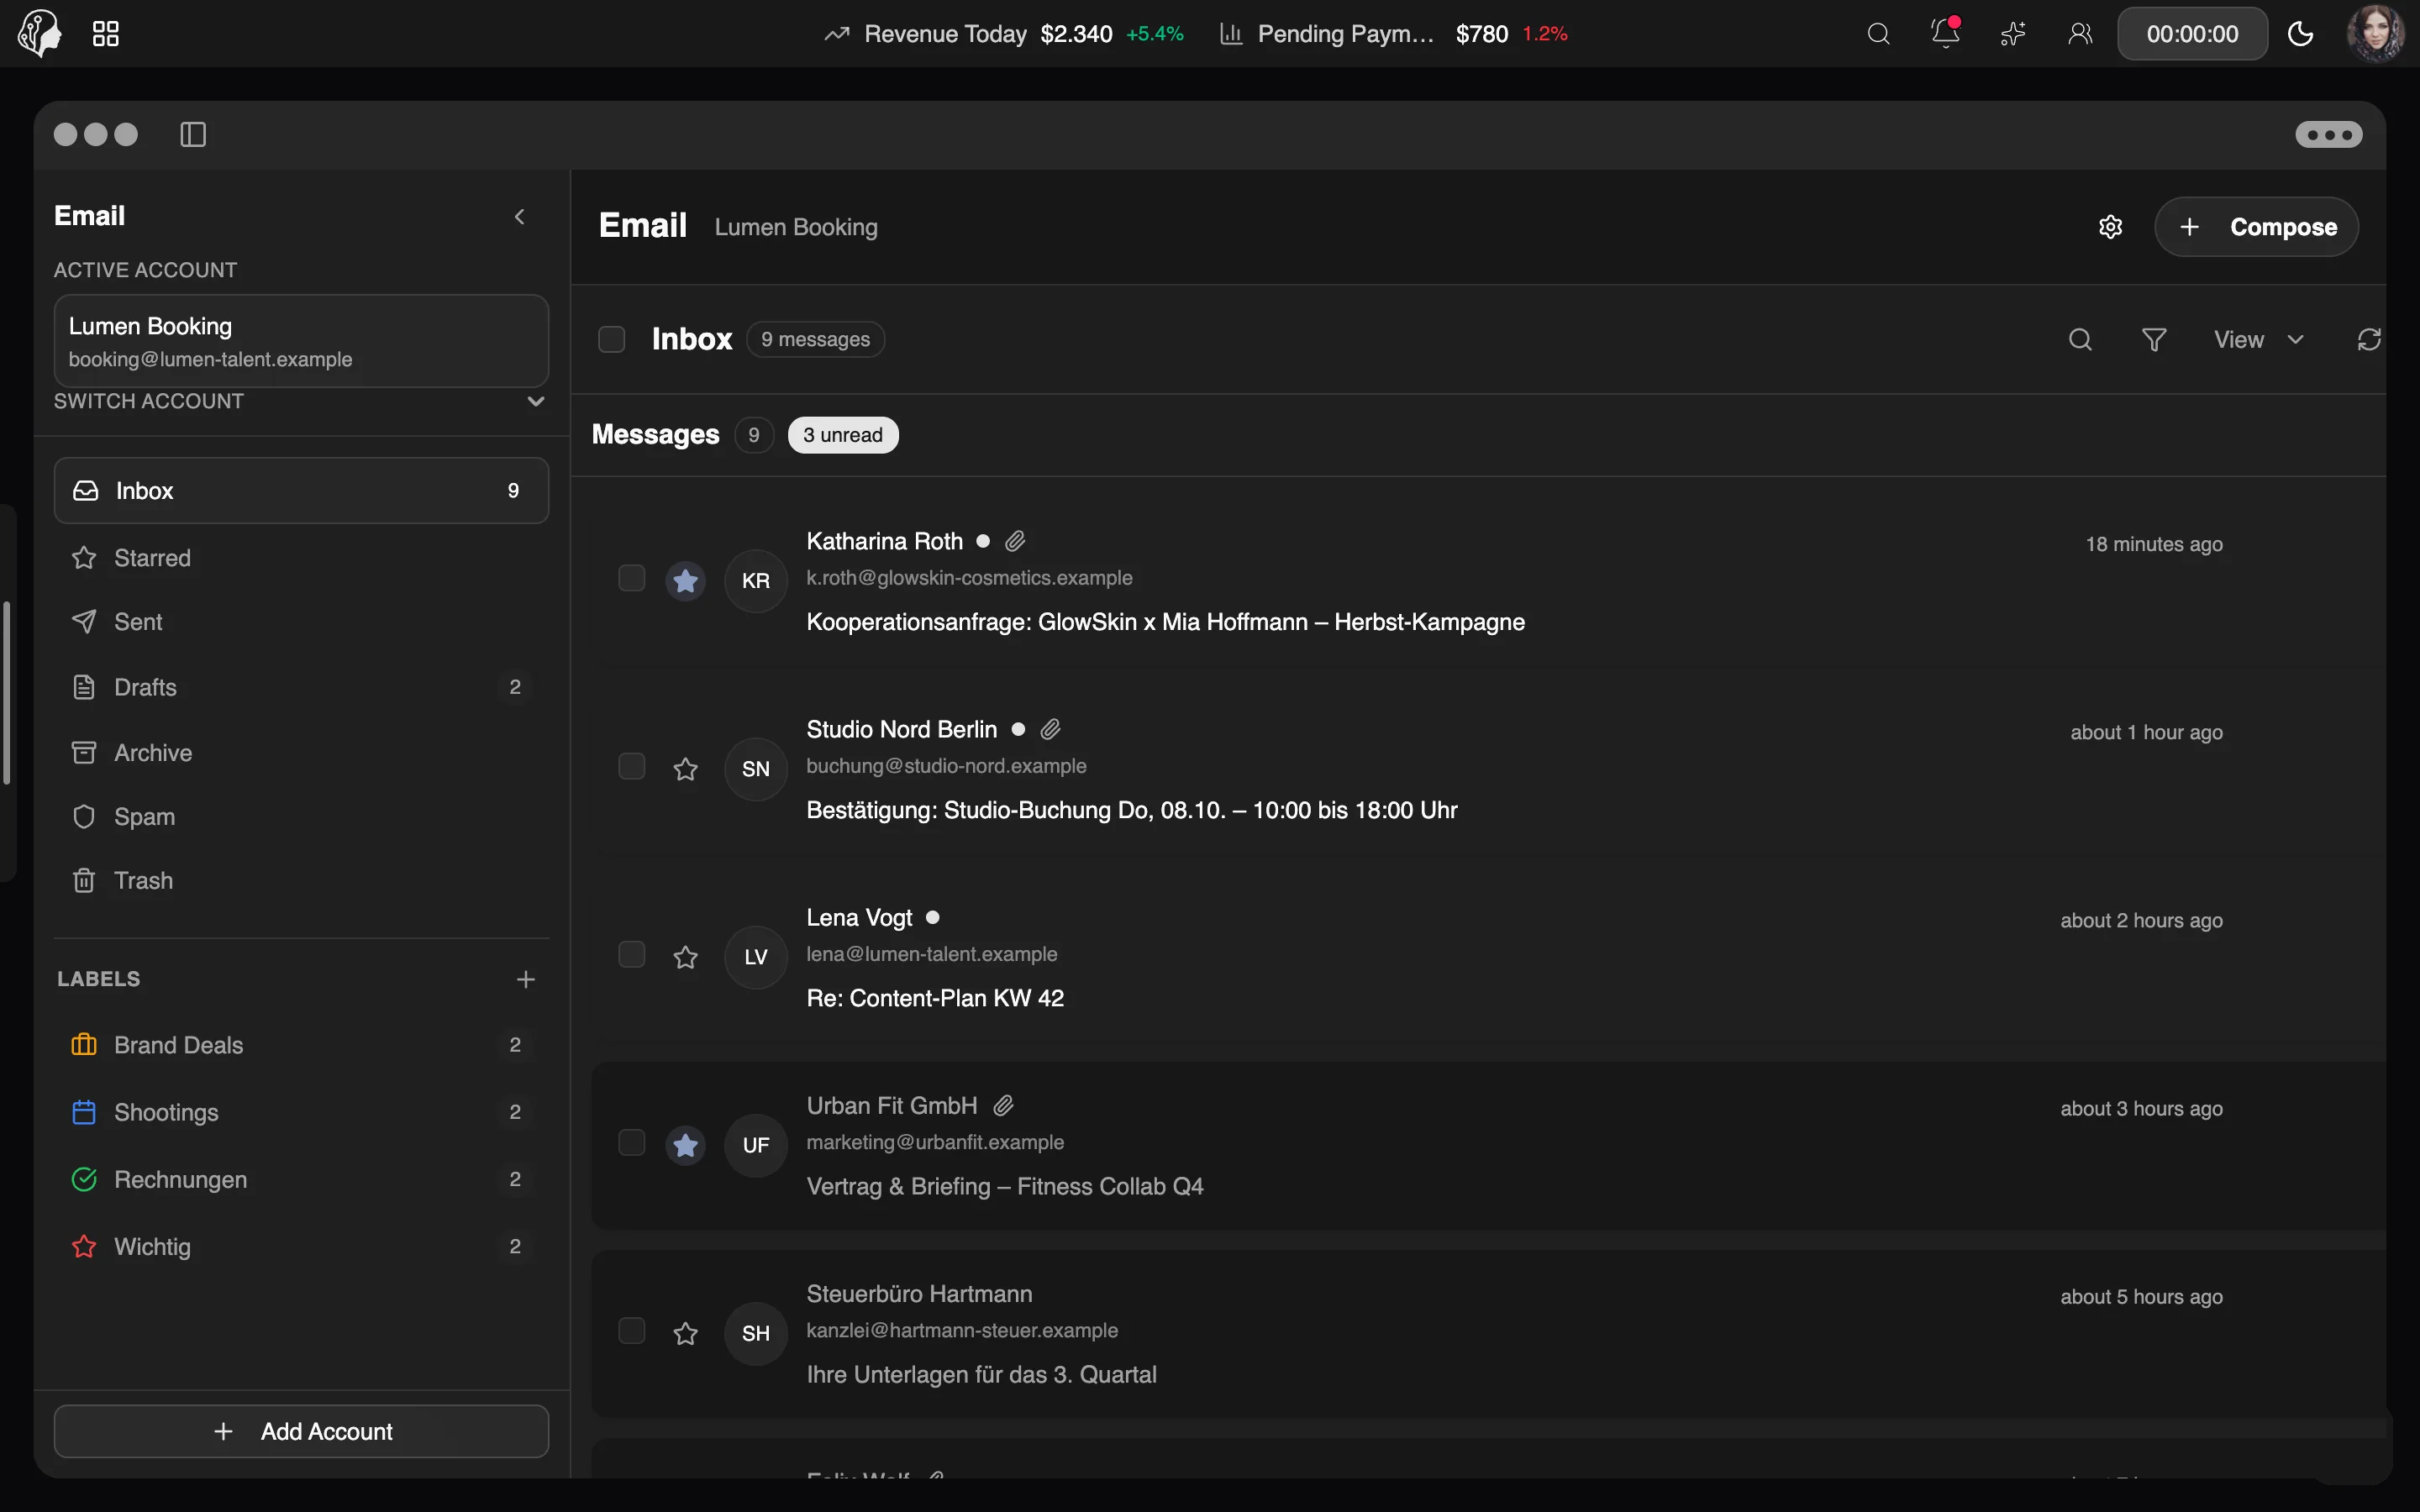
Task: Filter by the 3 unread badge
Action: point(843,435)
